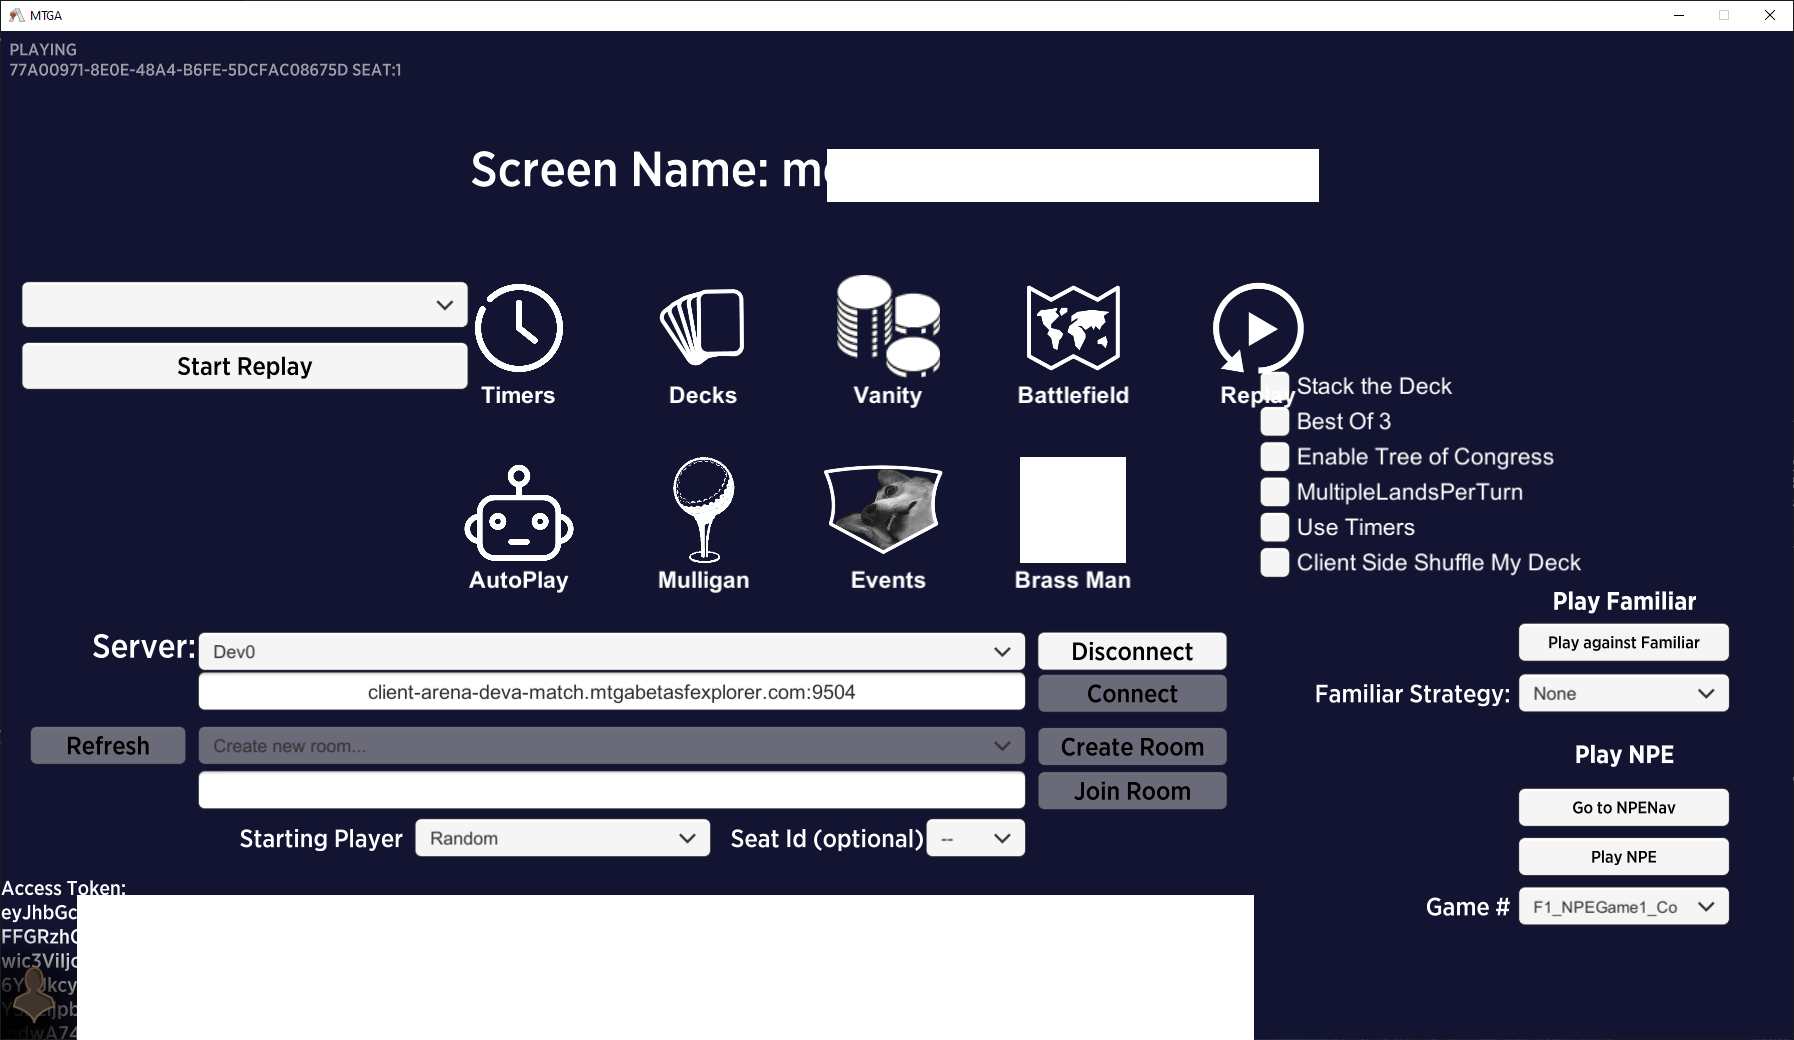Open the Events dog picture icon

tap(883, 510)
